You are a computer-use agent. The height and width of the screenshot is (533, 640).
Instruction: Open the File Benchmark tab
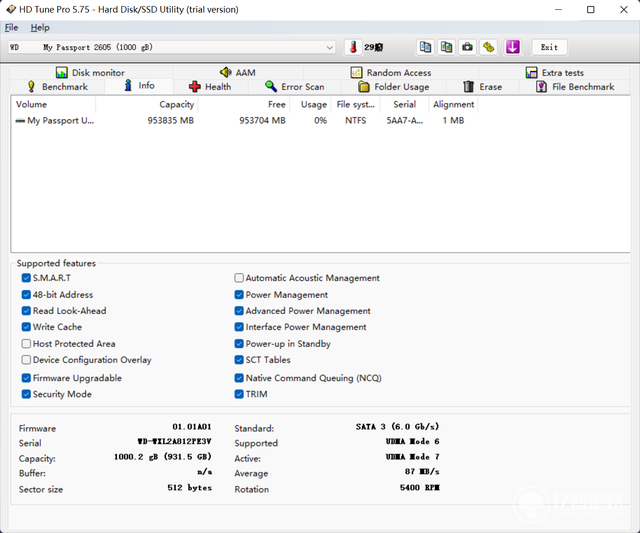point(575,87)
